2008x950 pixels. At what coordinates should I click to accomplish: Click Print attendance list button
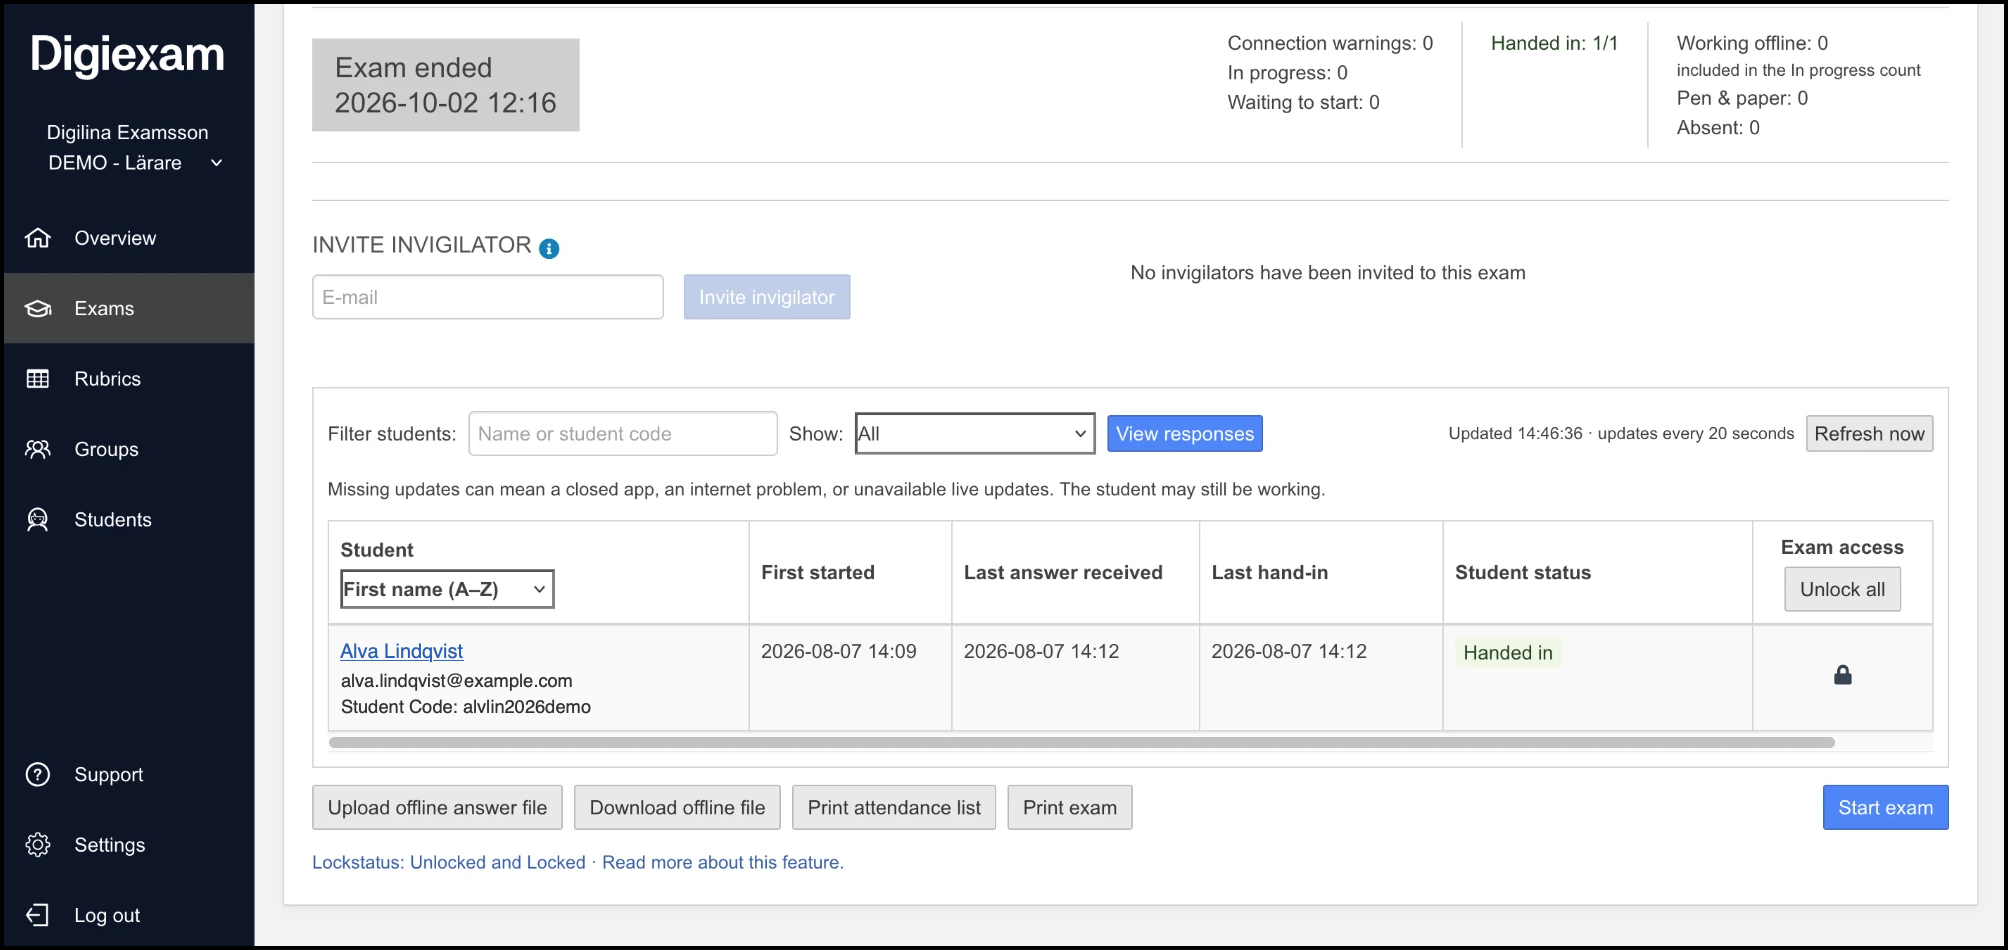point(894,807)
